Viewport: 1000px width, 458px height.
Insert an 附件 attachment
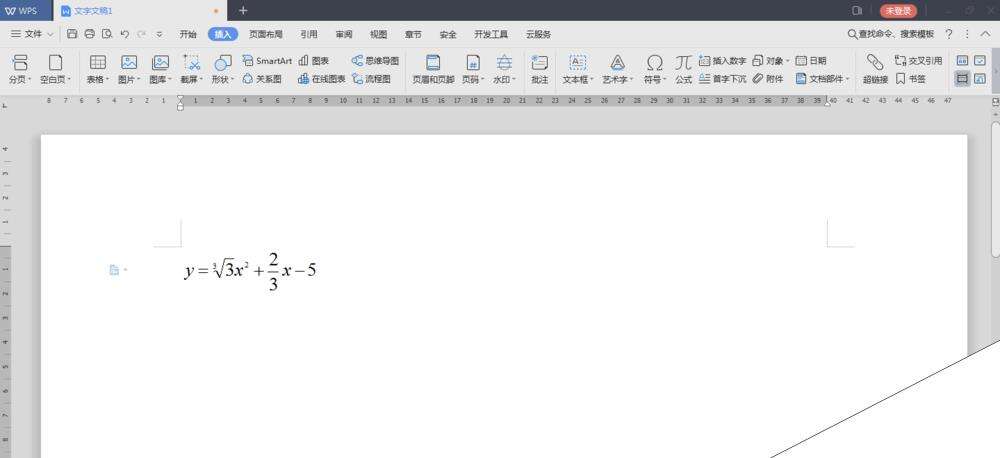[x=768, y=79]
